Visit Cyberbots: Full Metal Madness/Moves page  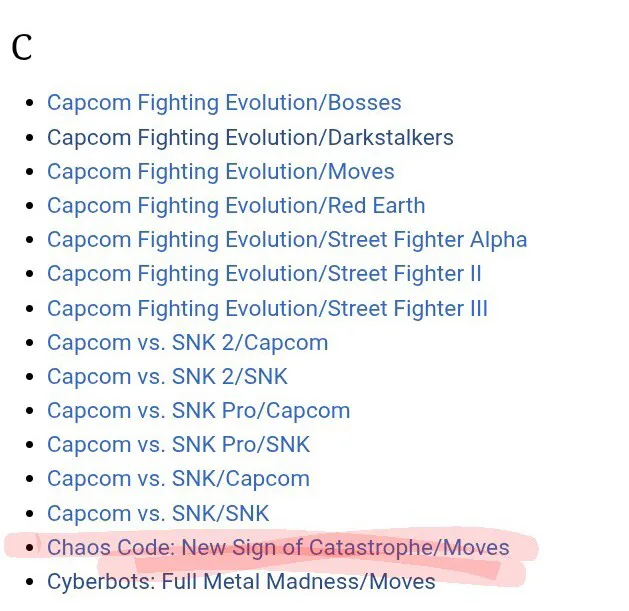[x=241, y=581]
